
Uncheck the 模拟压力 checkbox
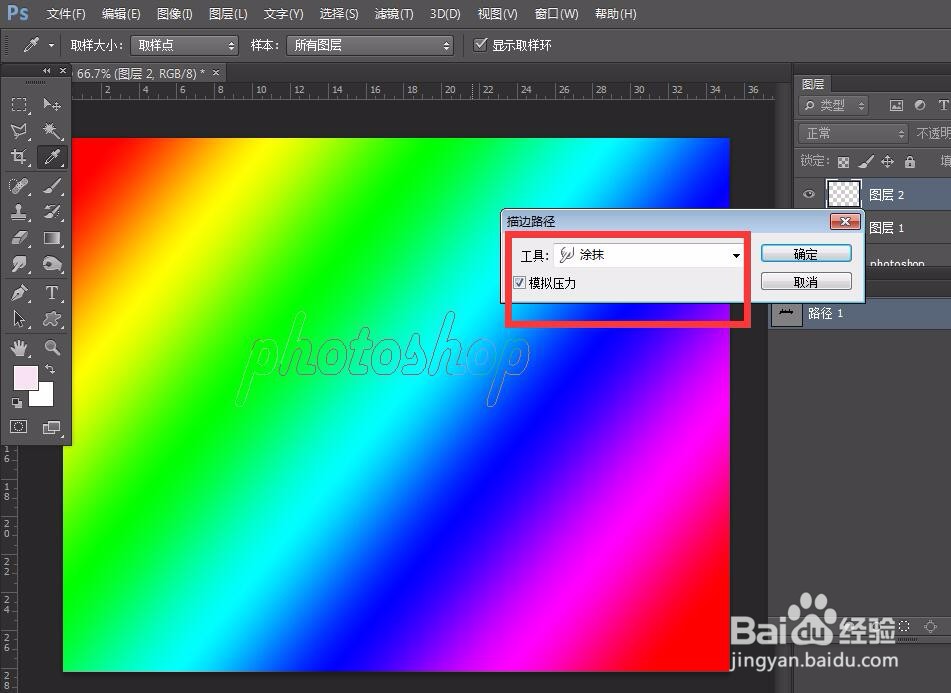pyautogui.click(x=519, y=283)
